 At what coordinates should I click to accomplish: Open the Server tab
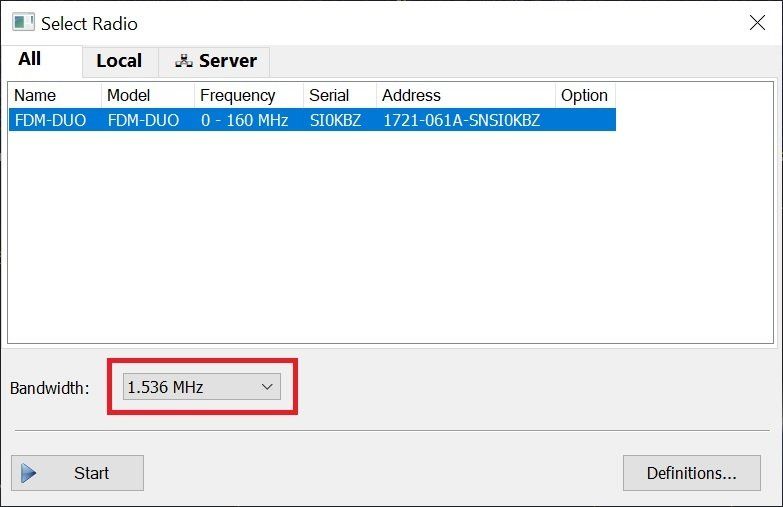click(214, 61)
